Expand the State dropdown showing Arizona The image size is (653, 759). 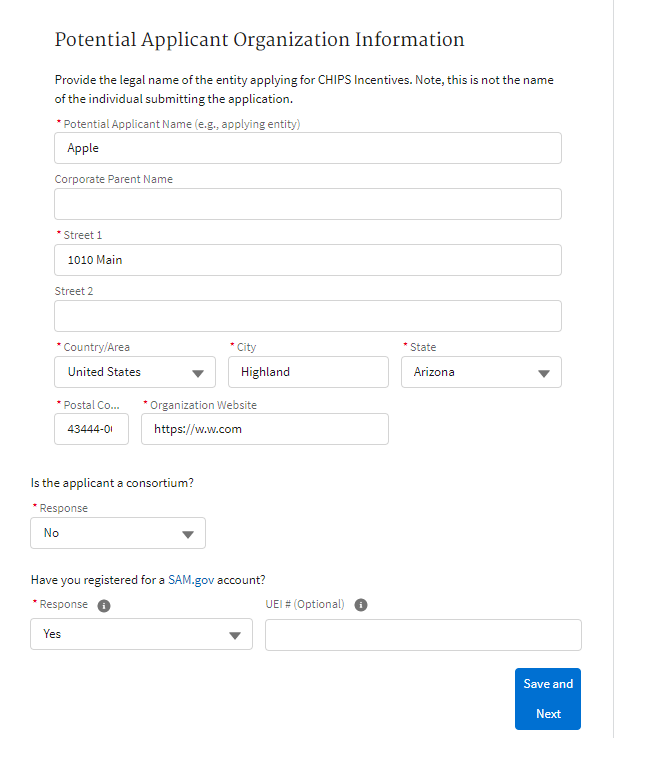(482, 372)
